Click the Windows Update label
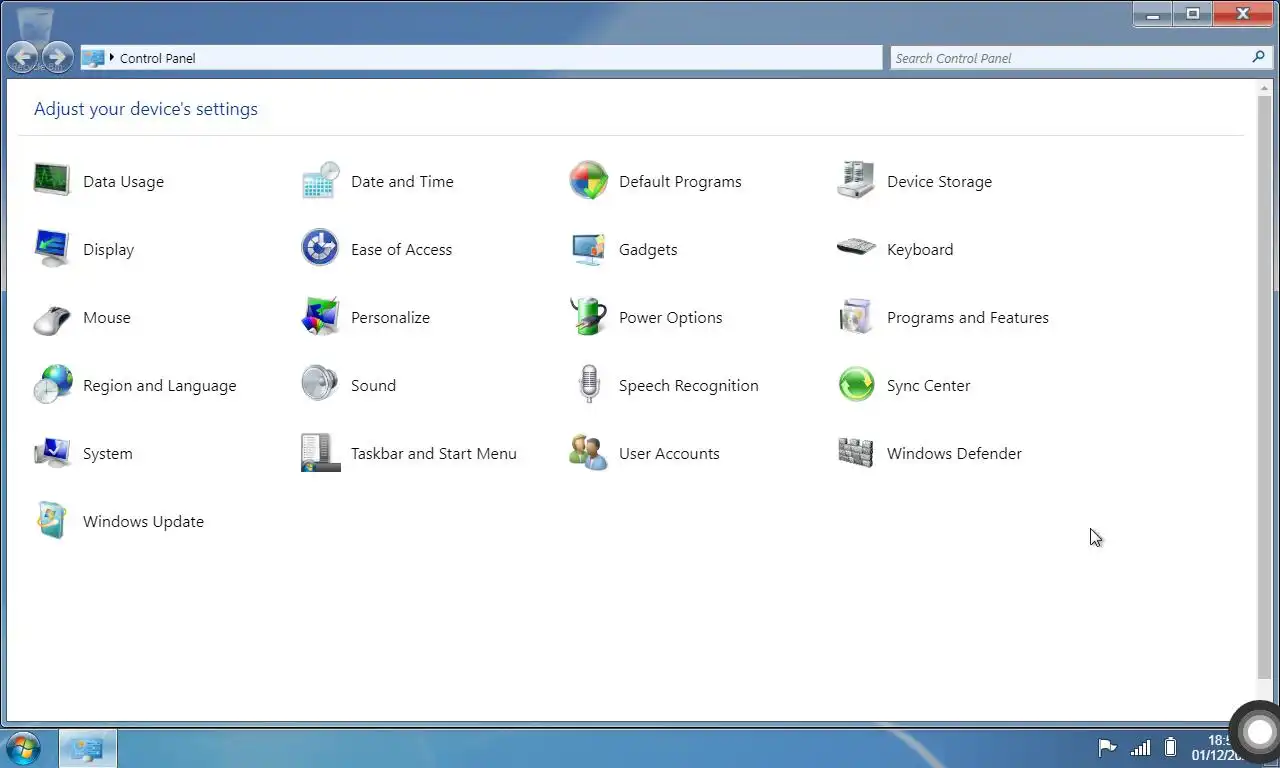The width and height of the screenshot is (1280, 768). tap(143, 522)
